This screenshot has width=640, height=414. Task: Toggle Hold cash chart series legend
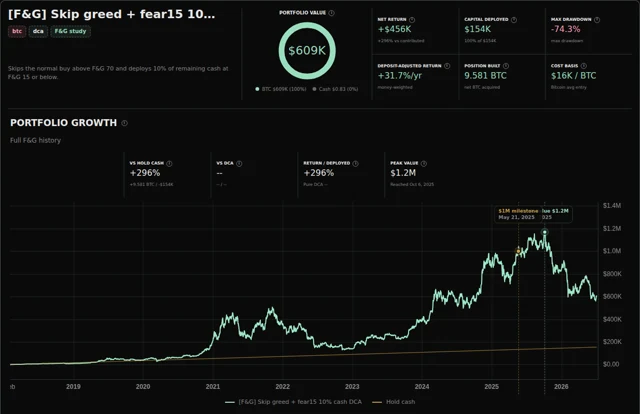point(394,402)
